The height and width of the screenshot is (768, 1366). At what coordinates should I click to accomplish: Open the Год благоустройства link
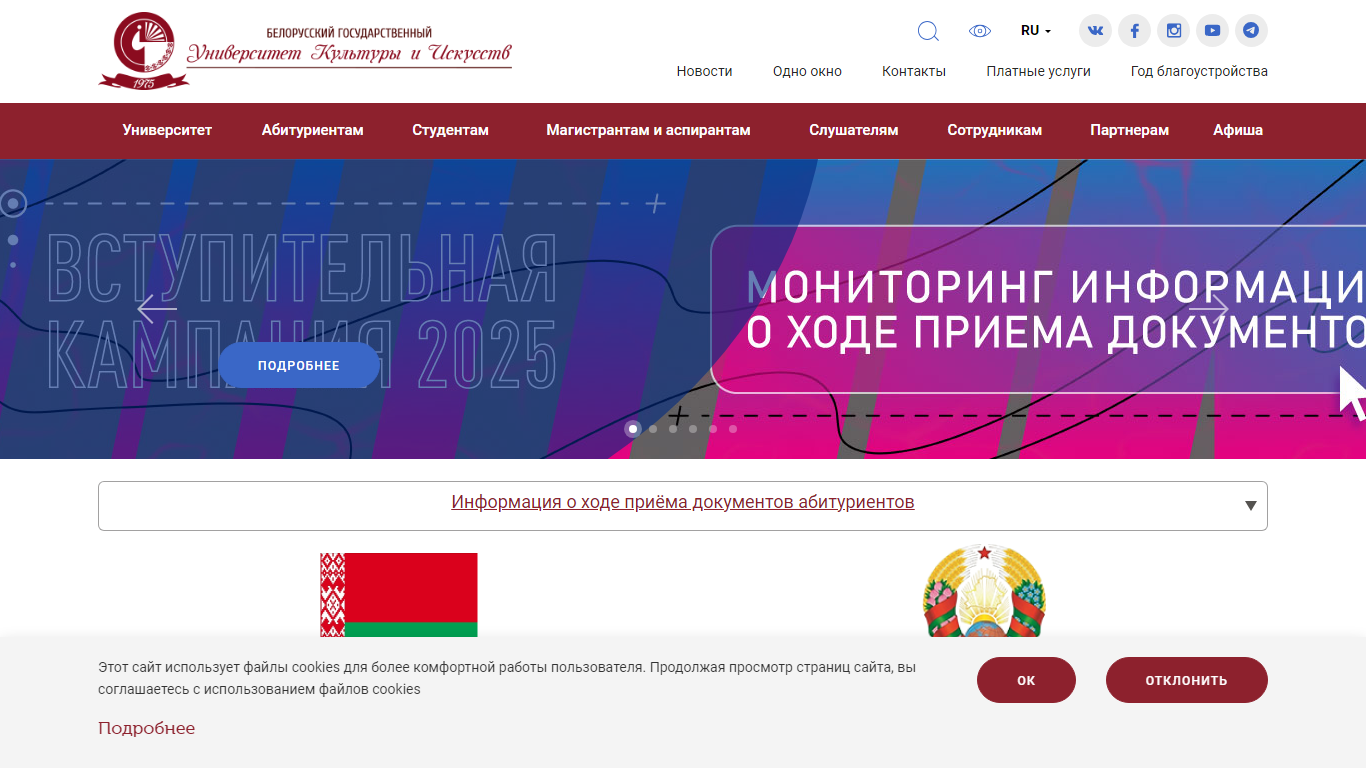click(1199, 71)
